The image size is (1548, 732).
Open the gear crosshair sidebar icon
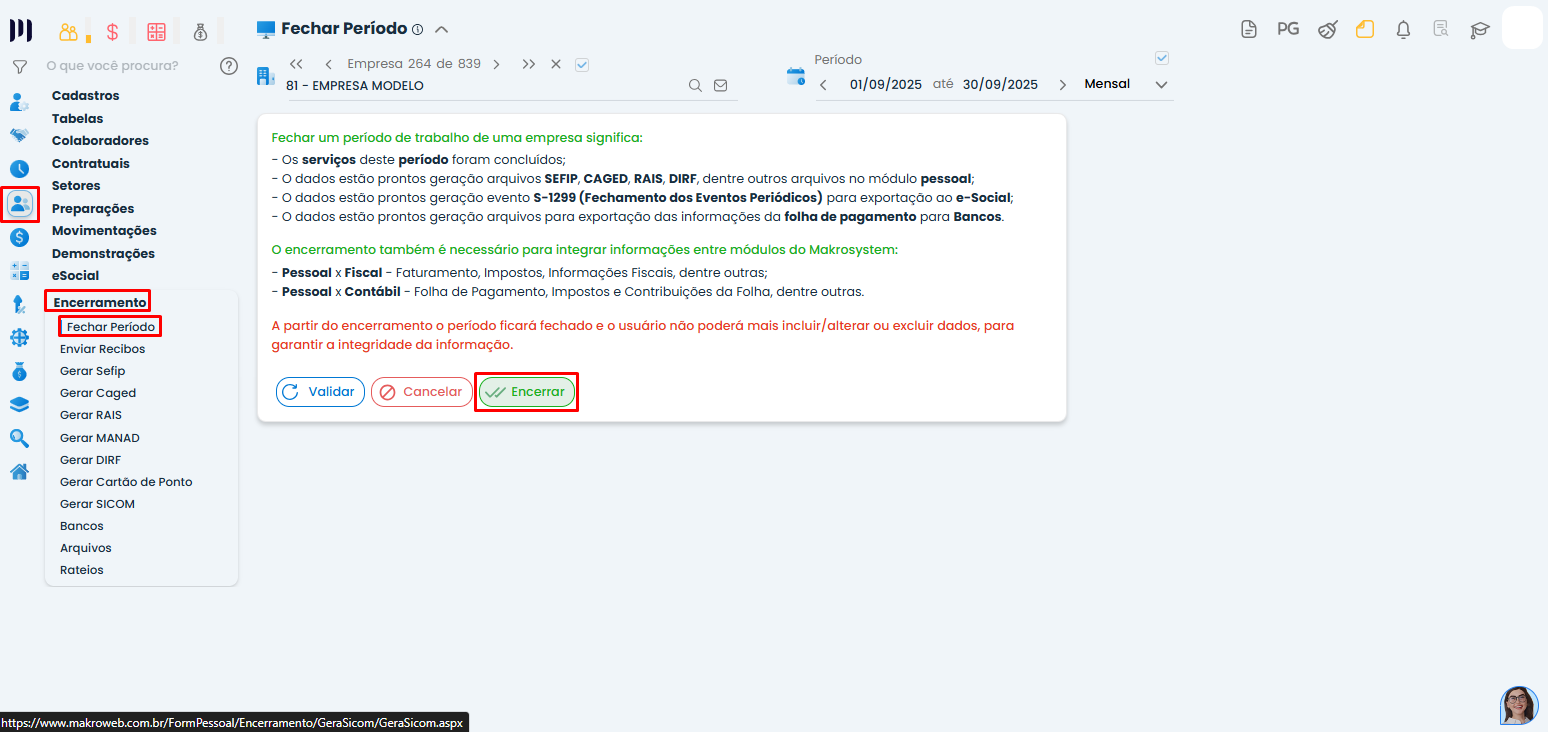(19, 338)
